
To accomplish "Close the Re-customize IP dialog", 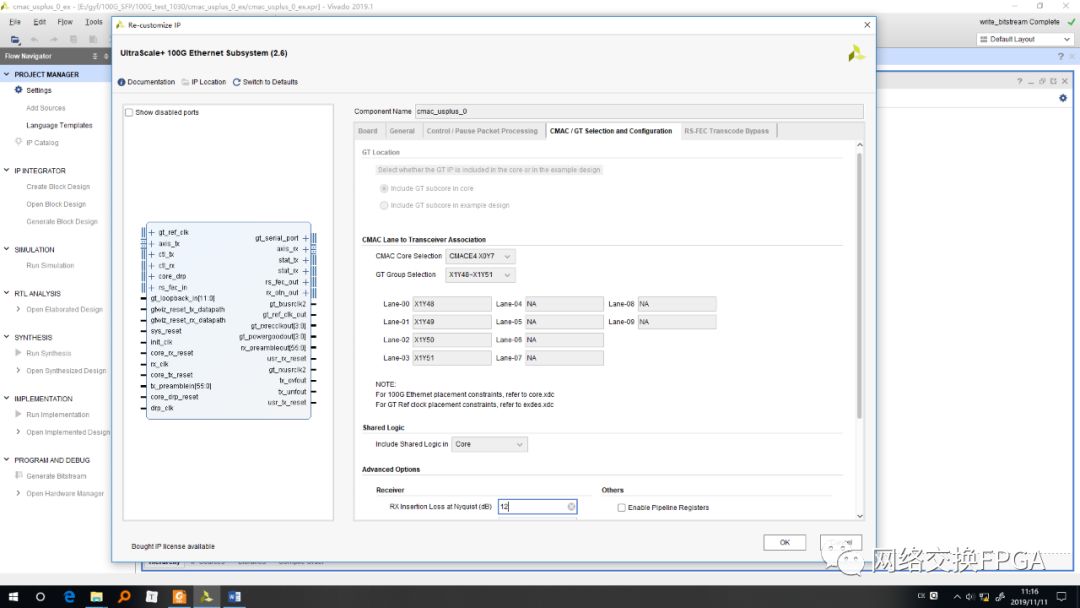I will coord(867,25).
